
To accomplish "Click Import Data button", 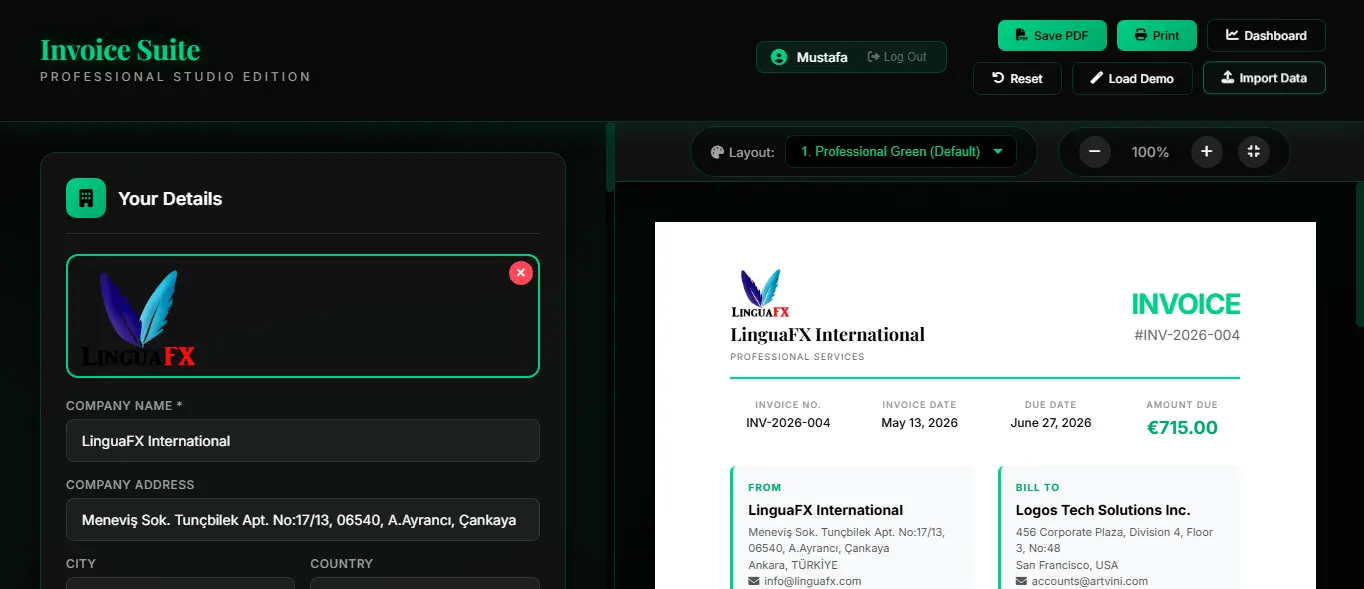I will coord(1264,78).
